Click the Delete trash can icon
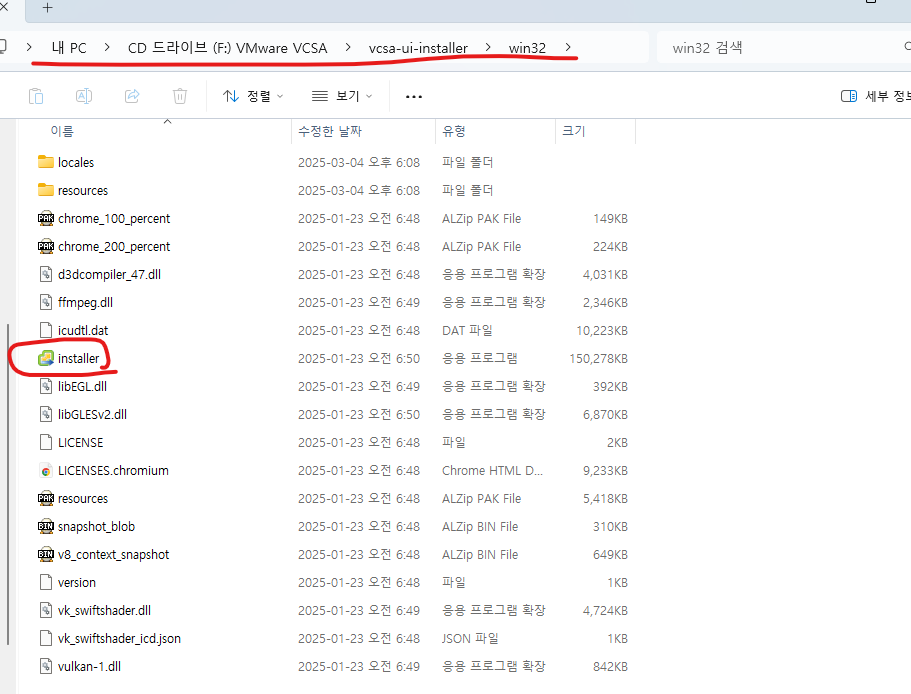The height and width of the screenshot is (694, 911). tap(180, 96)
